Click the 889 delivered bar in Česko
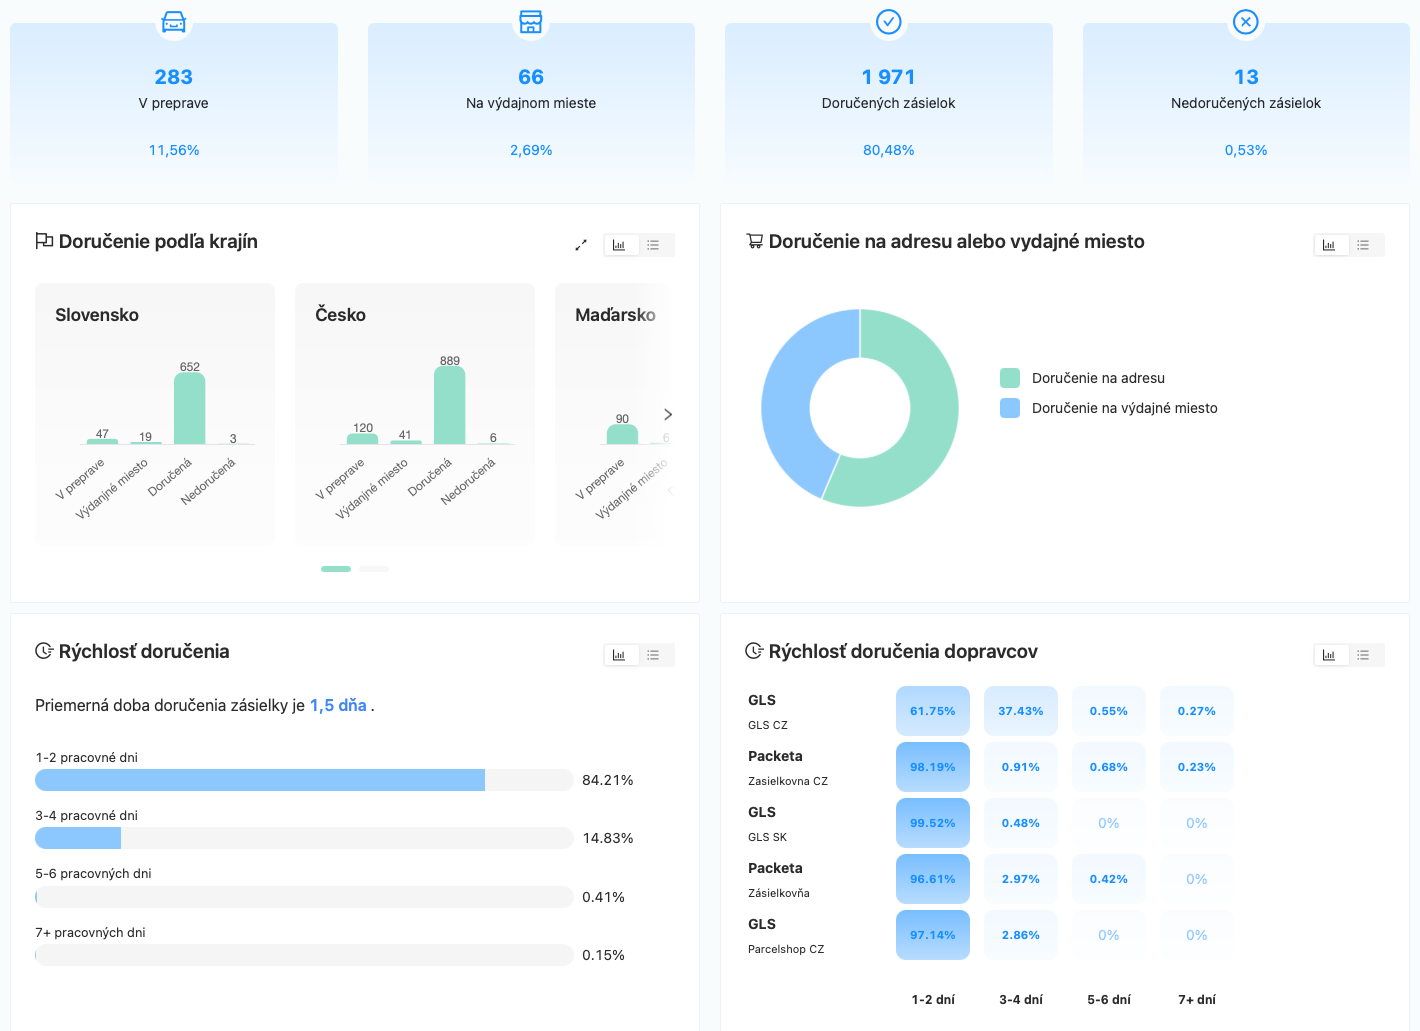 [x=450, y=405]
